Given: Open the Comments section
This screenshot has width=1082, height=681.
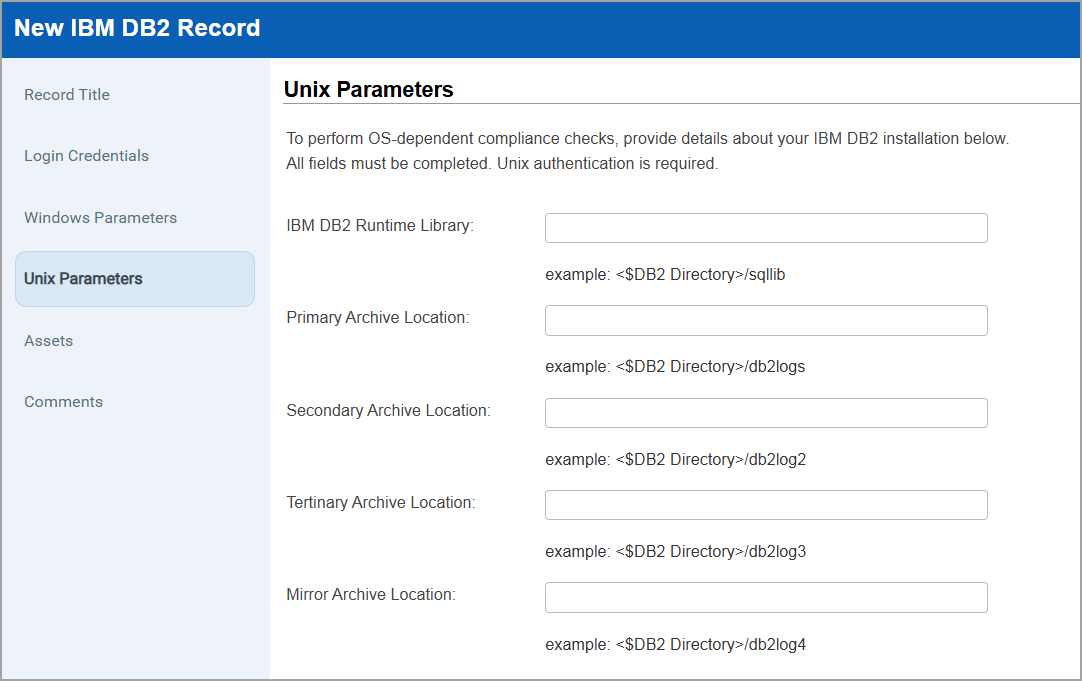Looking at the screenshot, I should pos(63,402).
